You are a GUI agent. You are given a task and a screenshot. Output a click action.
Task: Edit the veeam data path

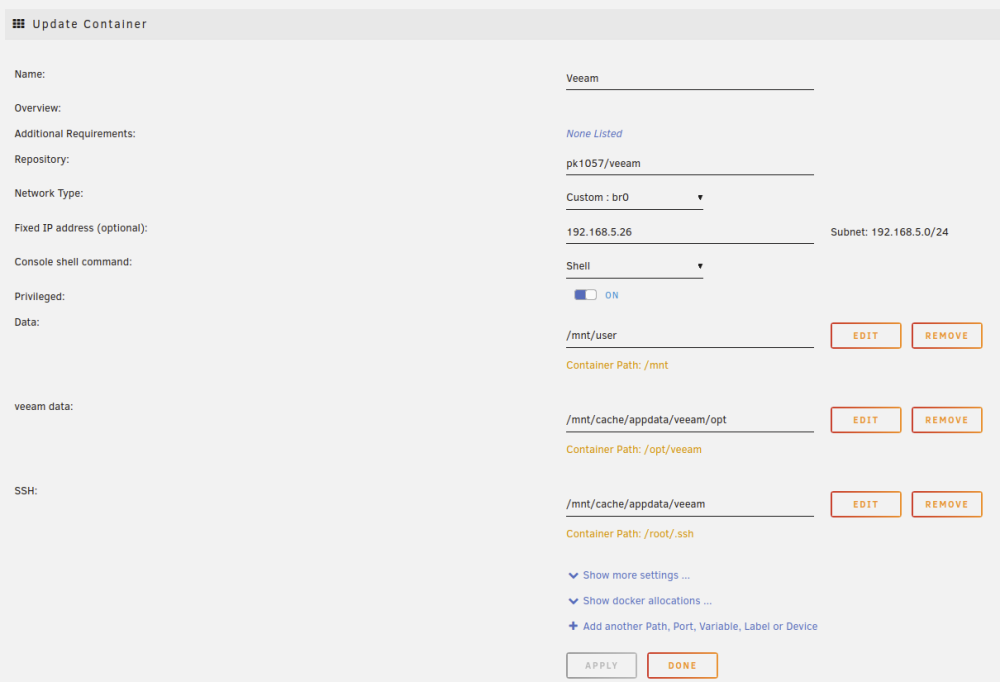coord(865,420)
